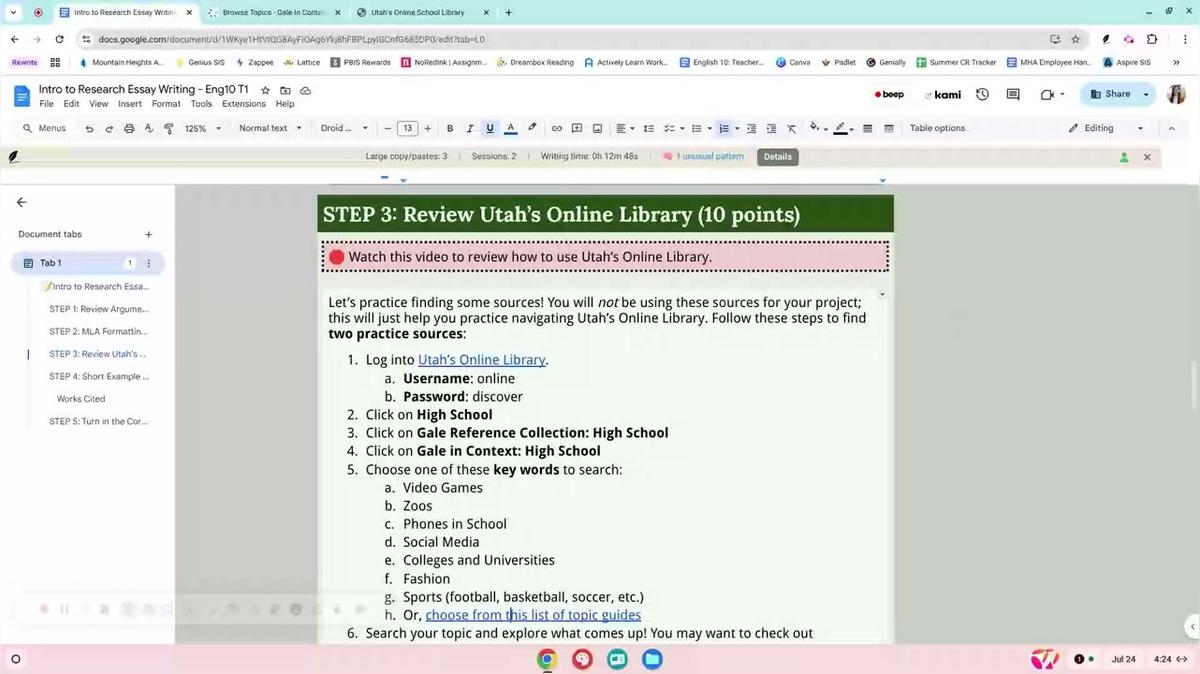Star the document title
This screenshot has width=1200, height=674.
[266, 90]
